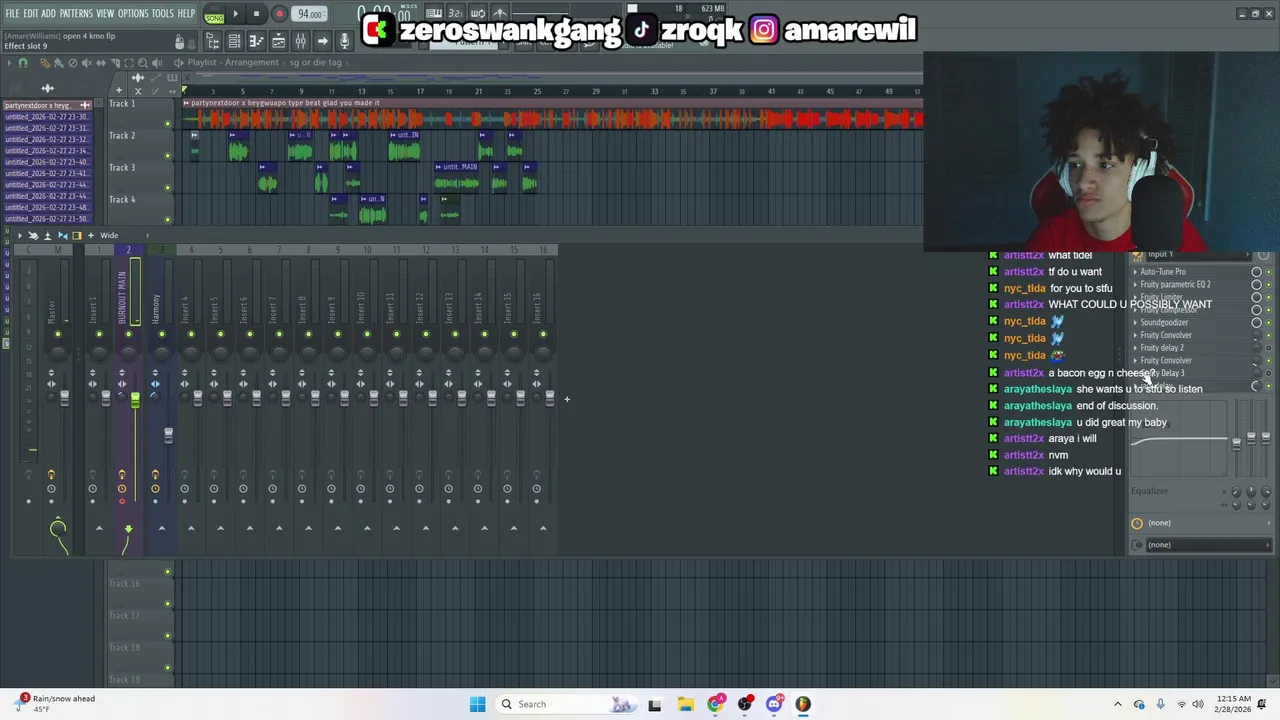Click the tempo 94.000 field
1280x720 pixels.
click(309, 14)
